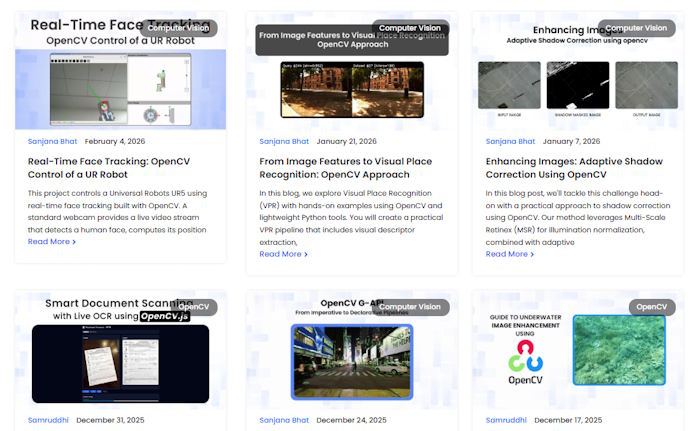The width and height of the screenshot is (700, 431).
Task: Open author Sanjana Bhat on December 24 post
Action: coord(284,420)
